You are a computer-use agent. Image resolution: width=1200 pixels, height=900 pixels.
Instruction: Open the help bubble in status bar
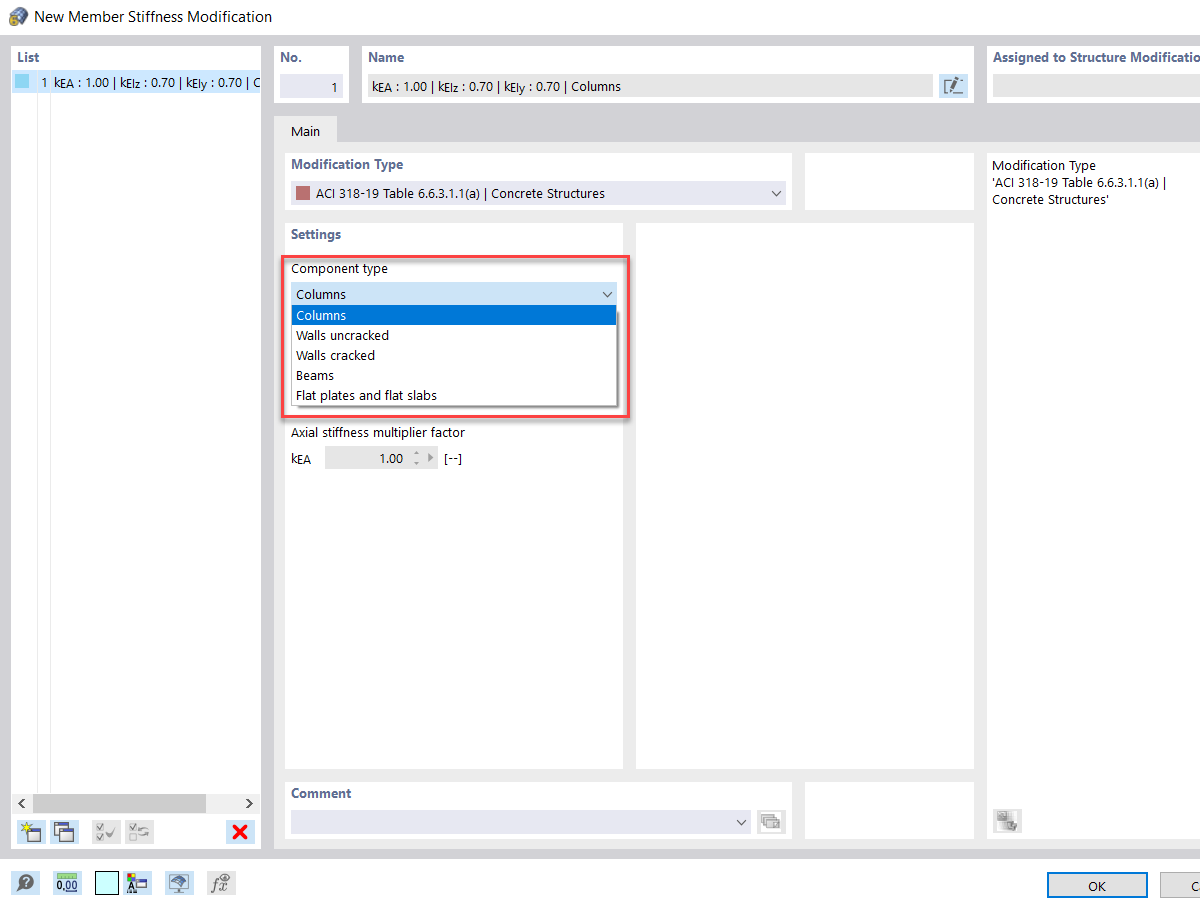click(x=25, y=883)
